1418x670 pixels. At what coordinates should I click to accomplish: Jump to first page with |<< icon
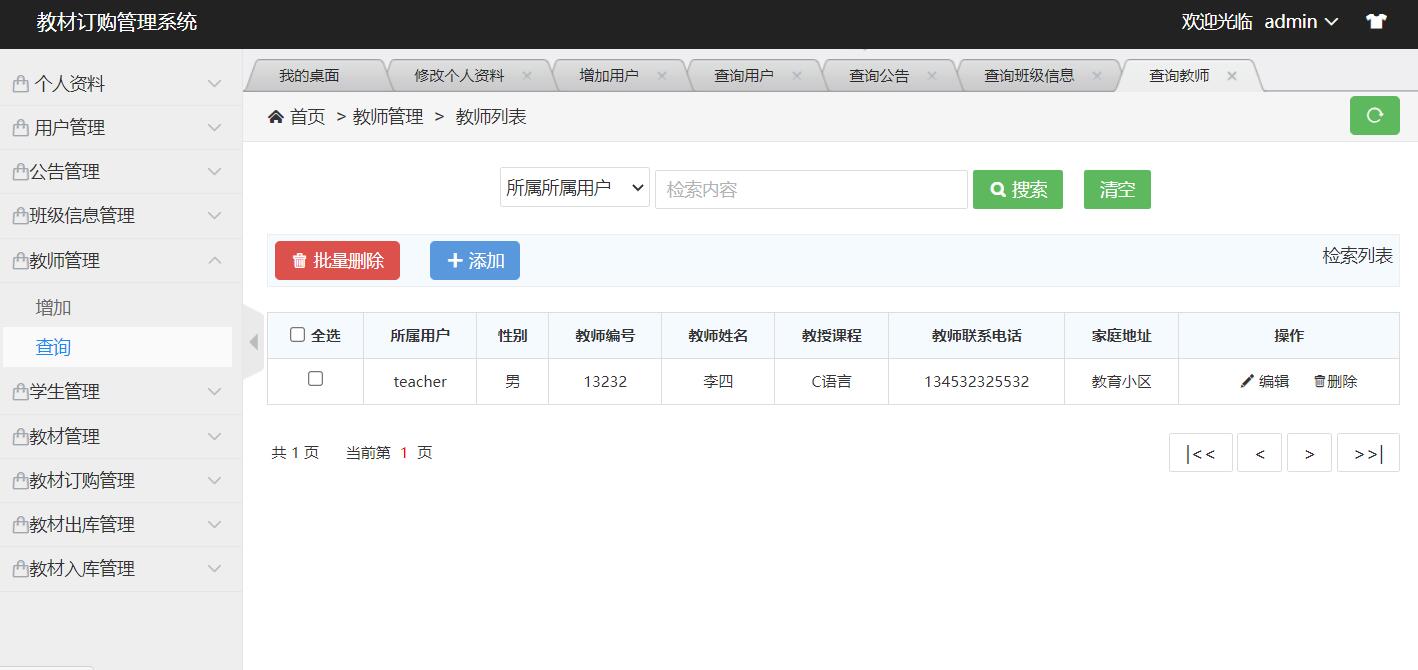pos(1200,452)
